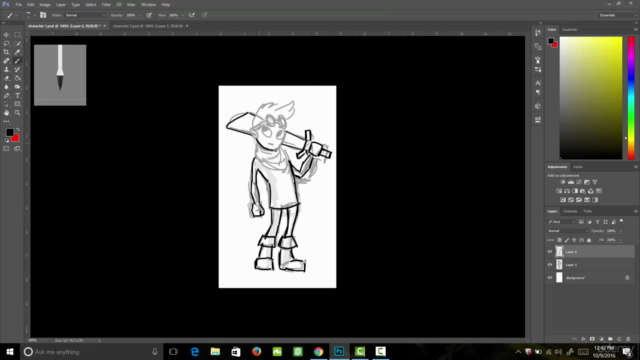Select the Zoom tool

pyautogui.click(x=17, y=113)
